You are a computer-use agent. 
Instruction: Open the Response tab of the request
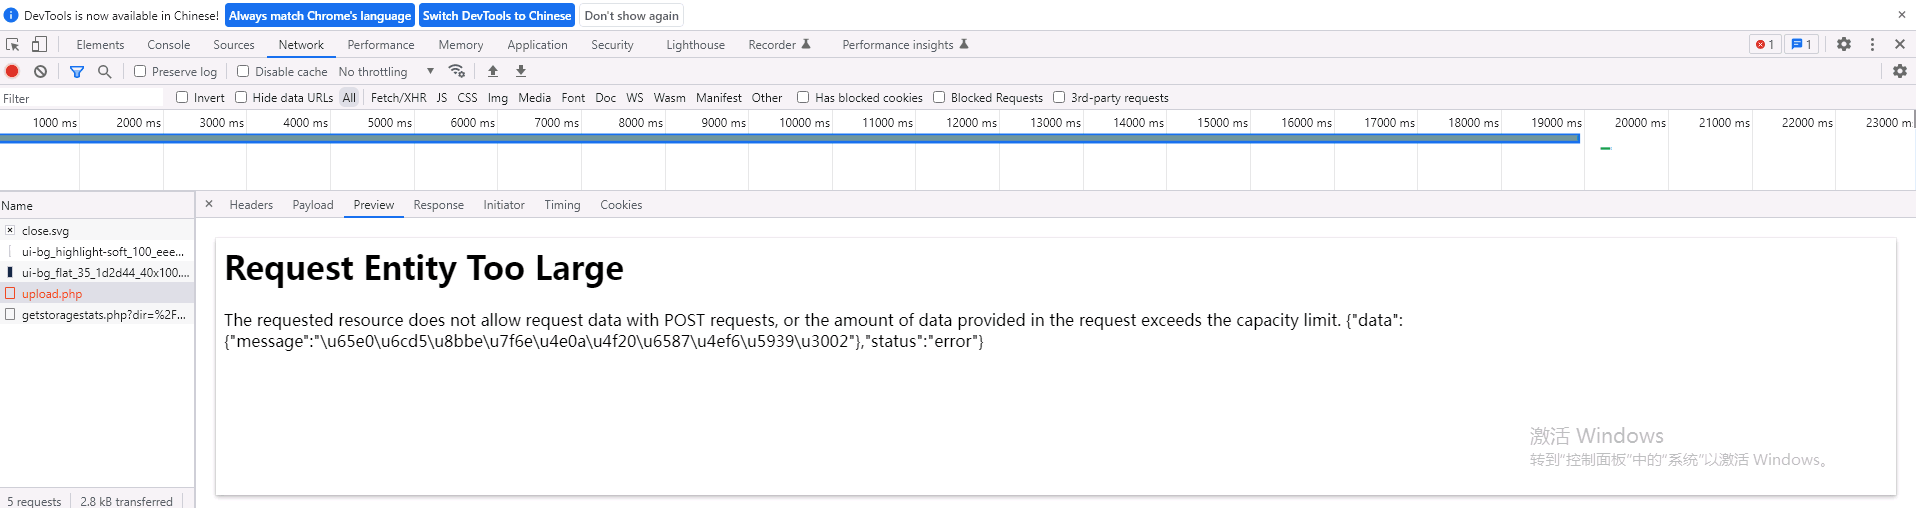[438, 205]
